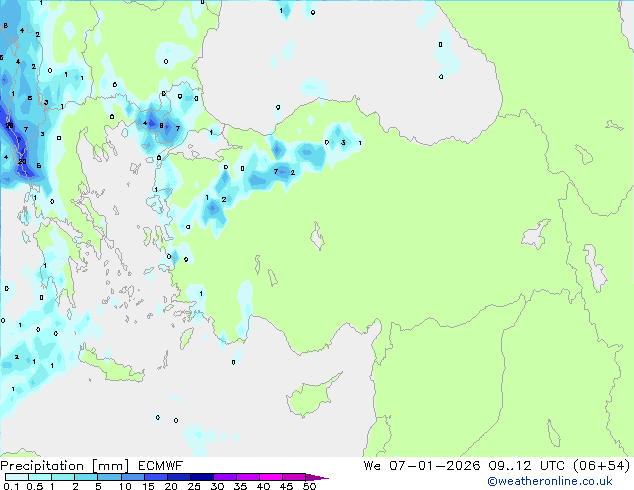
Task: Click the 5–10 mm legend color swatch
Action: [109, 477]
